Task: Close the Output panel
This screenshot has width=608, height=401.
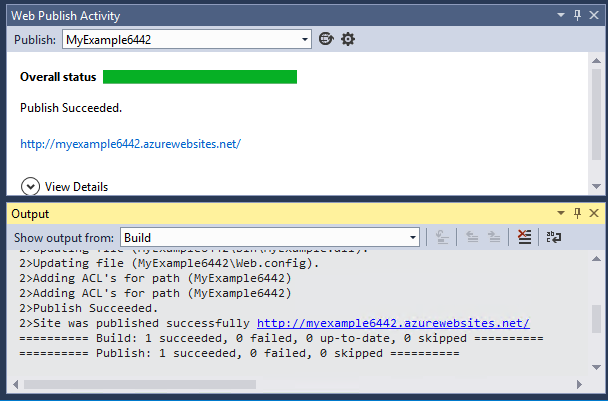Action: point(594,213)
